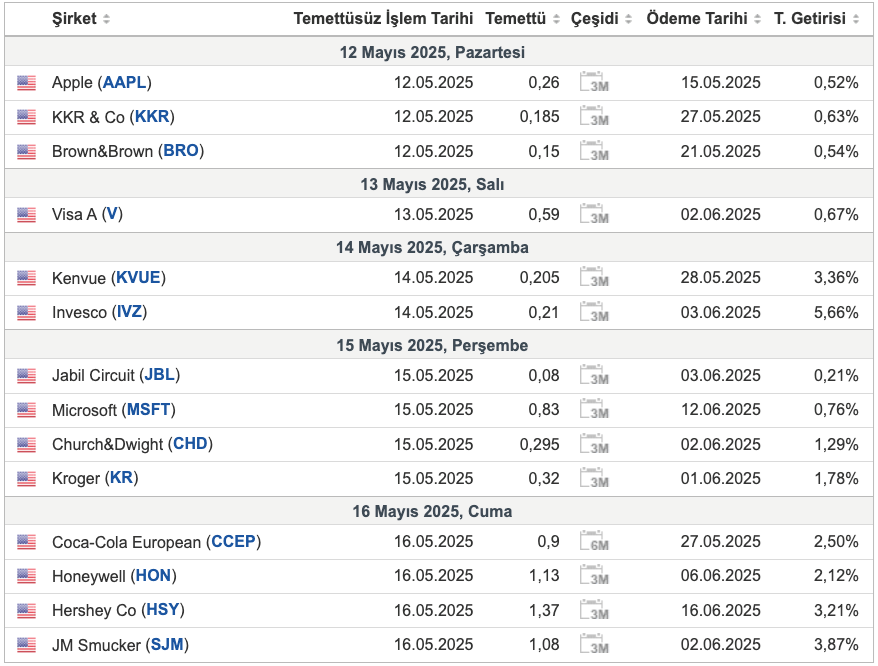Click the 3M calendar icon for Kenvue
Image resolution: width=878 pixels, height=666 pixels.
tap(594, 277)
